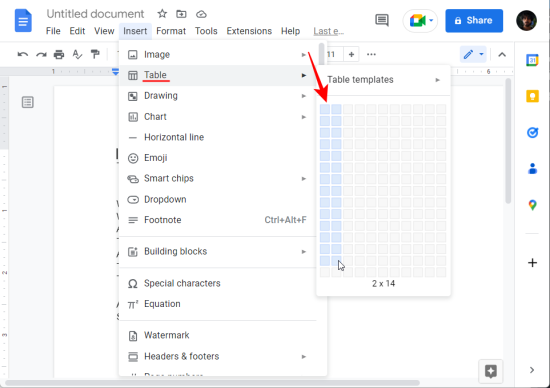Click the blue Share button
The height and width of the screenshot is (388, 550).
[x=474, y=21]
